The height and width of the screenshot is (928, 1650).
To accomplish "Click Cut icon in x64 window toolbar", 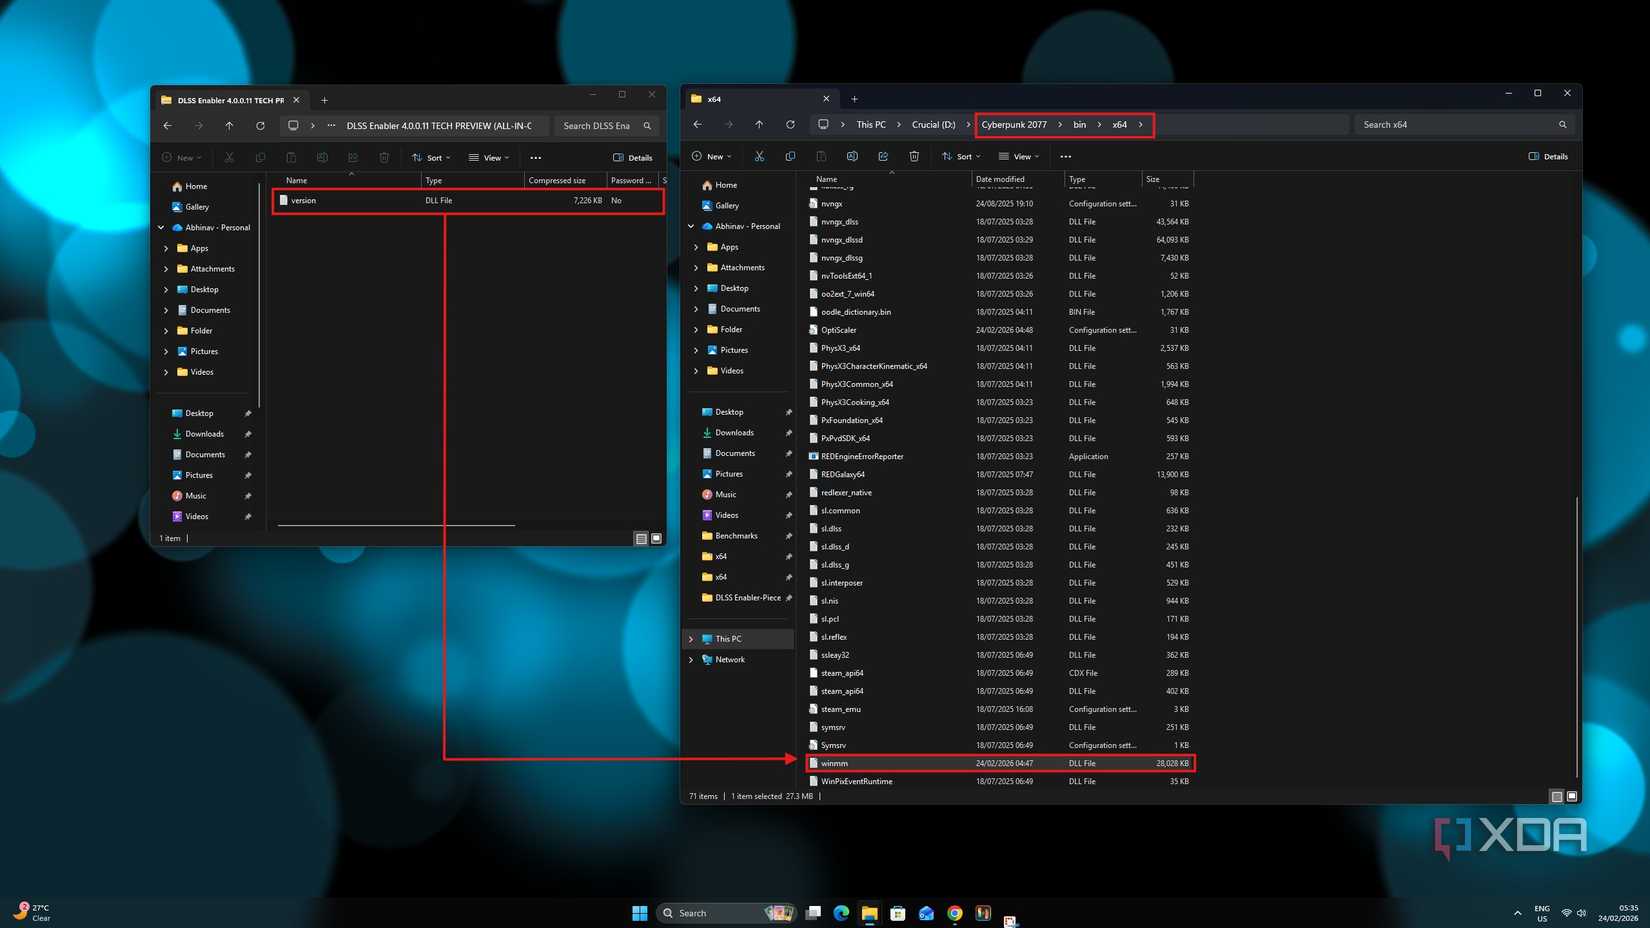I will tap(760, 157).
